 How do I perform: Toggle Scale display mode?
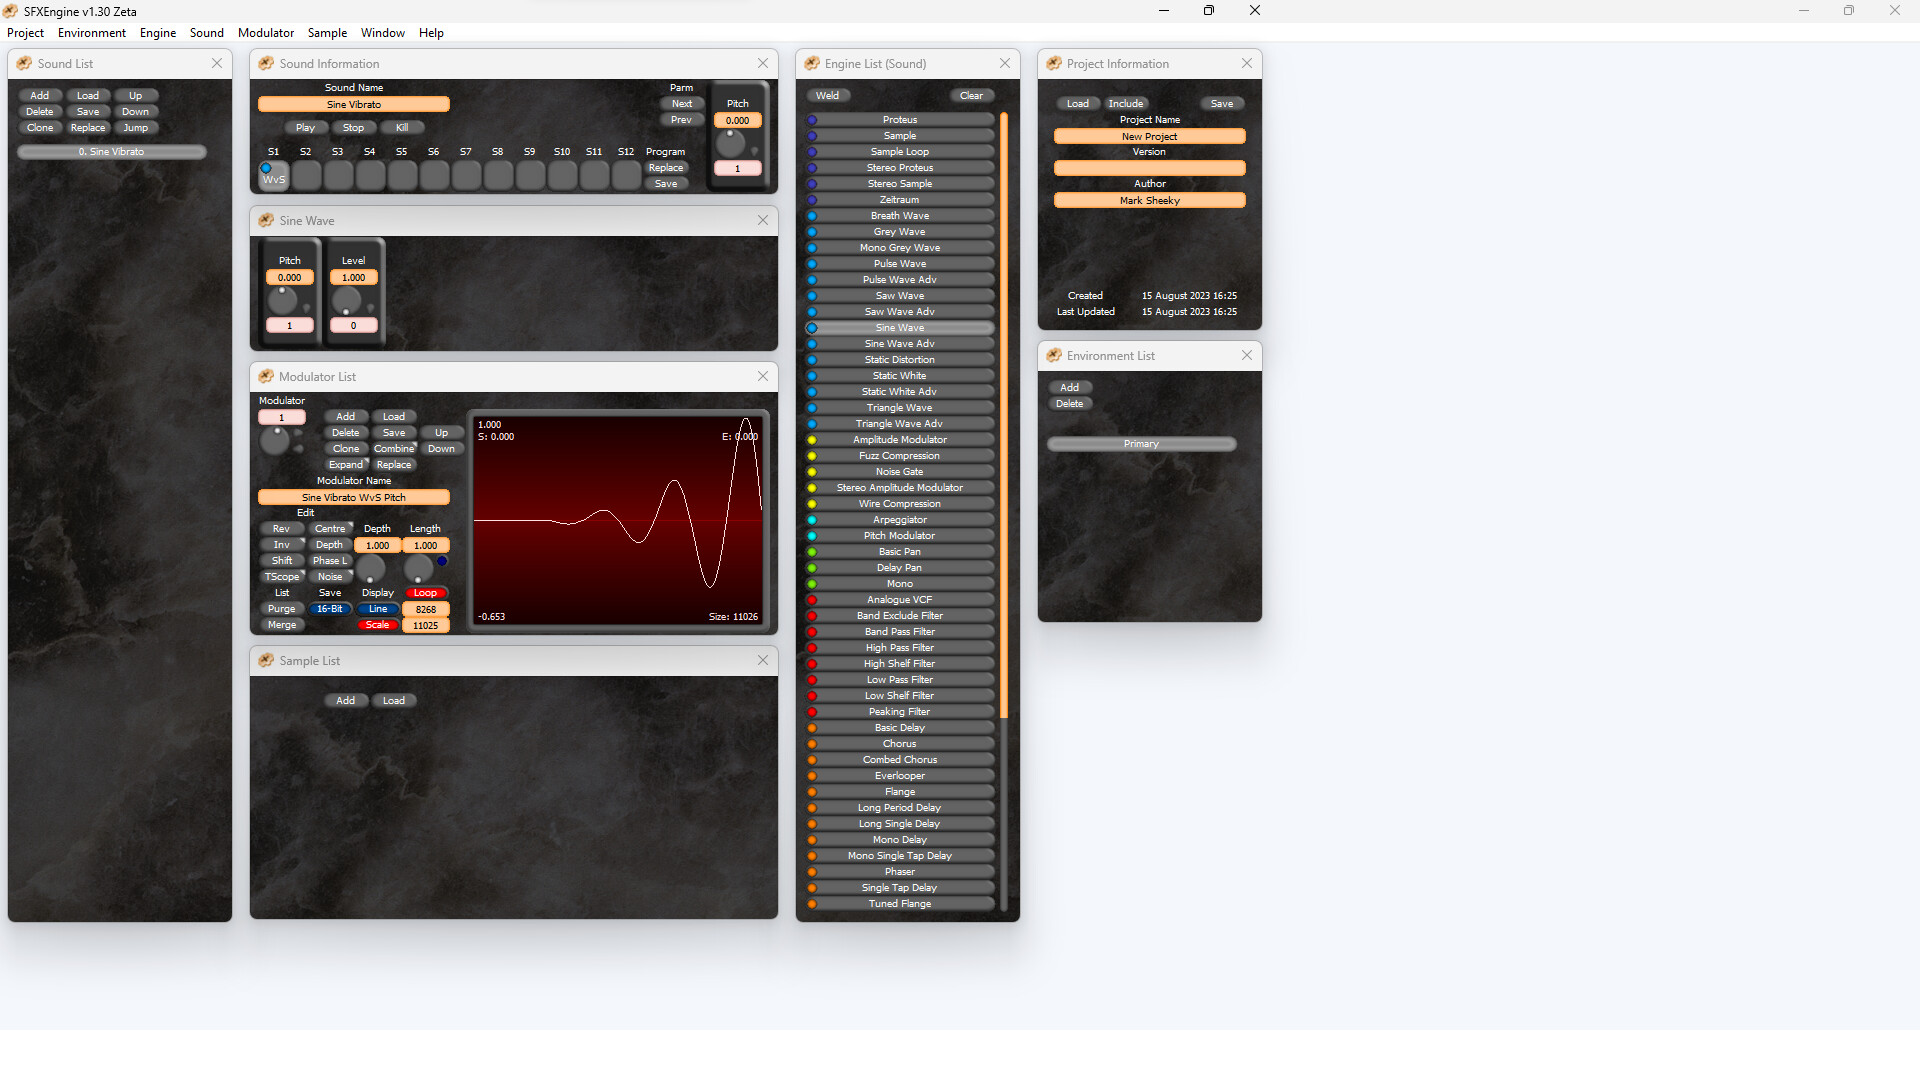[378, 624]
